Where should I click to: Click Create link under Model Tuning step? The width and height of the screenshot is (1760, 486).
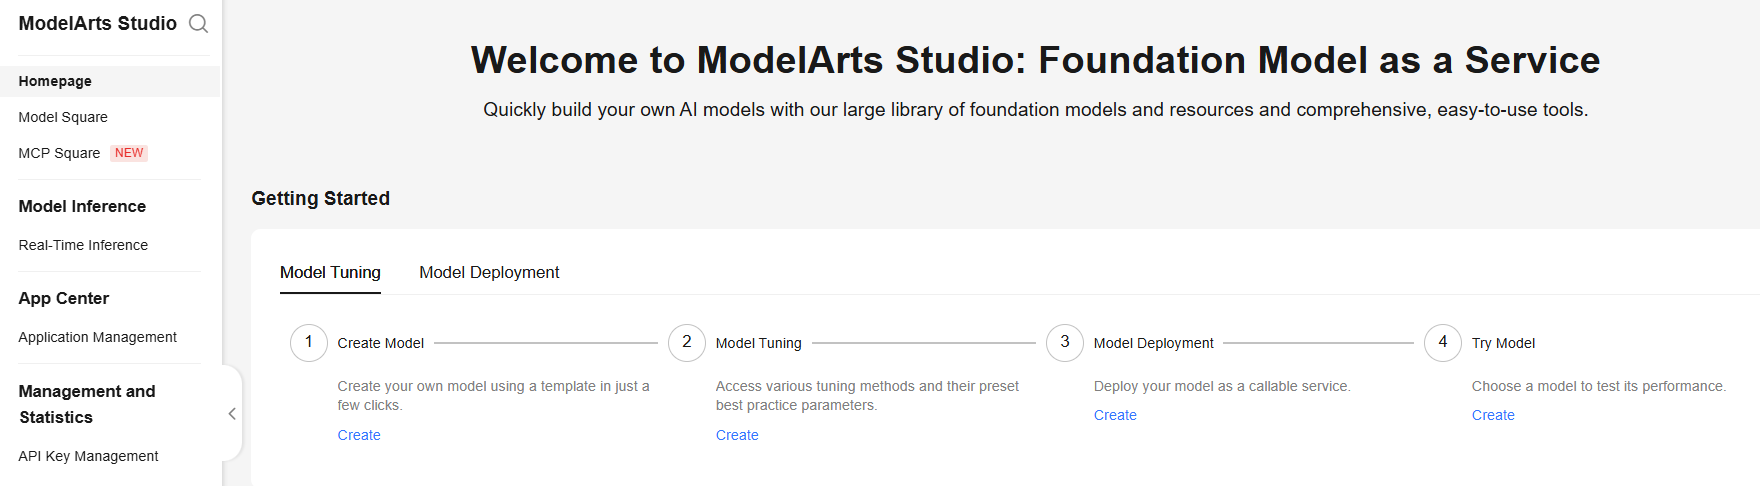[x=737, y=435]
